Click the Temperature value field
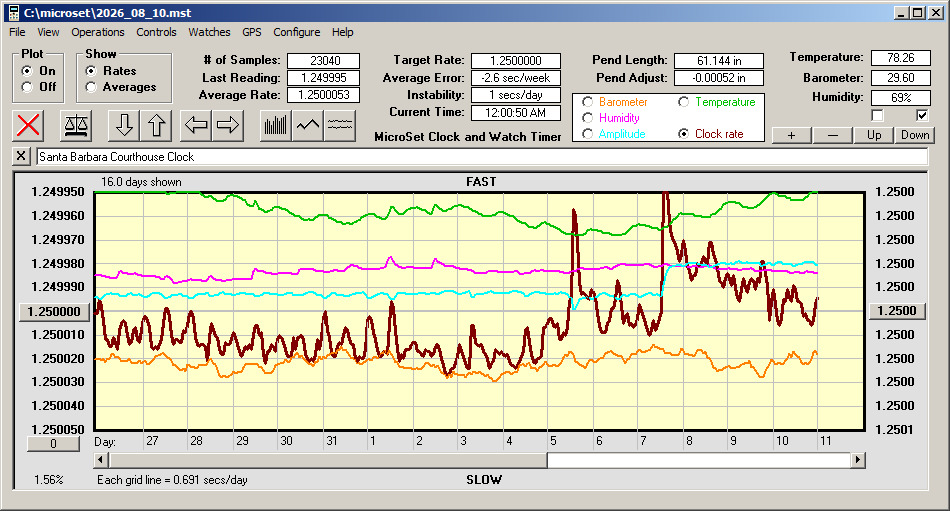The height and width of the screenshot is (511, 950). [900, 58]
